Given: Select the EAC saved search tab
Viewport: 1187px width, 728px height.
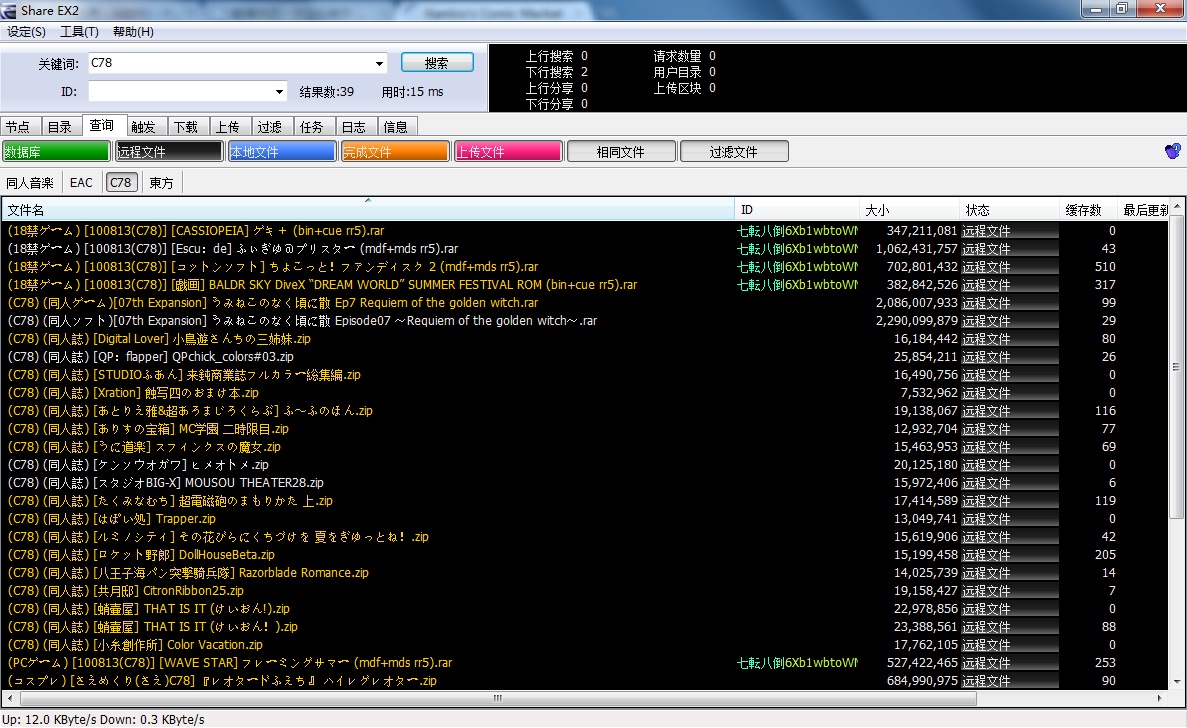Looking at the screenshot, I should click(81, 182).
